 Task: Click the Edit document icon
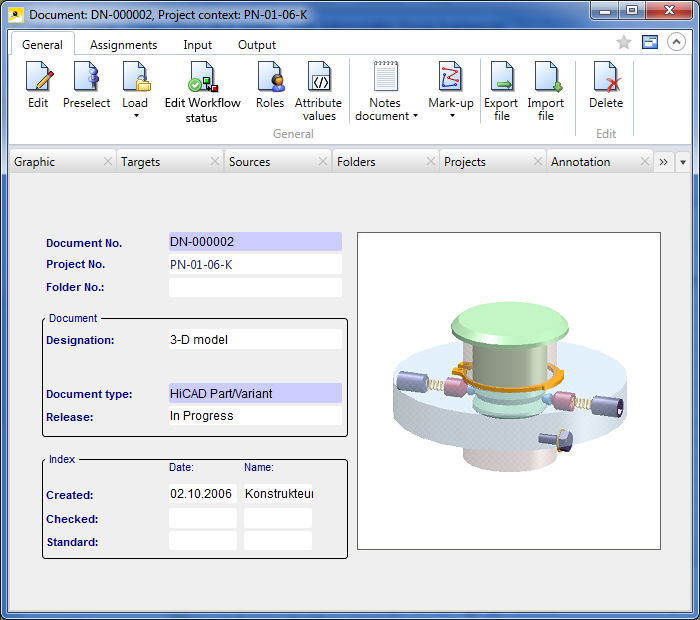38,78
